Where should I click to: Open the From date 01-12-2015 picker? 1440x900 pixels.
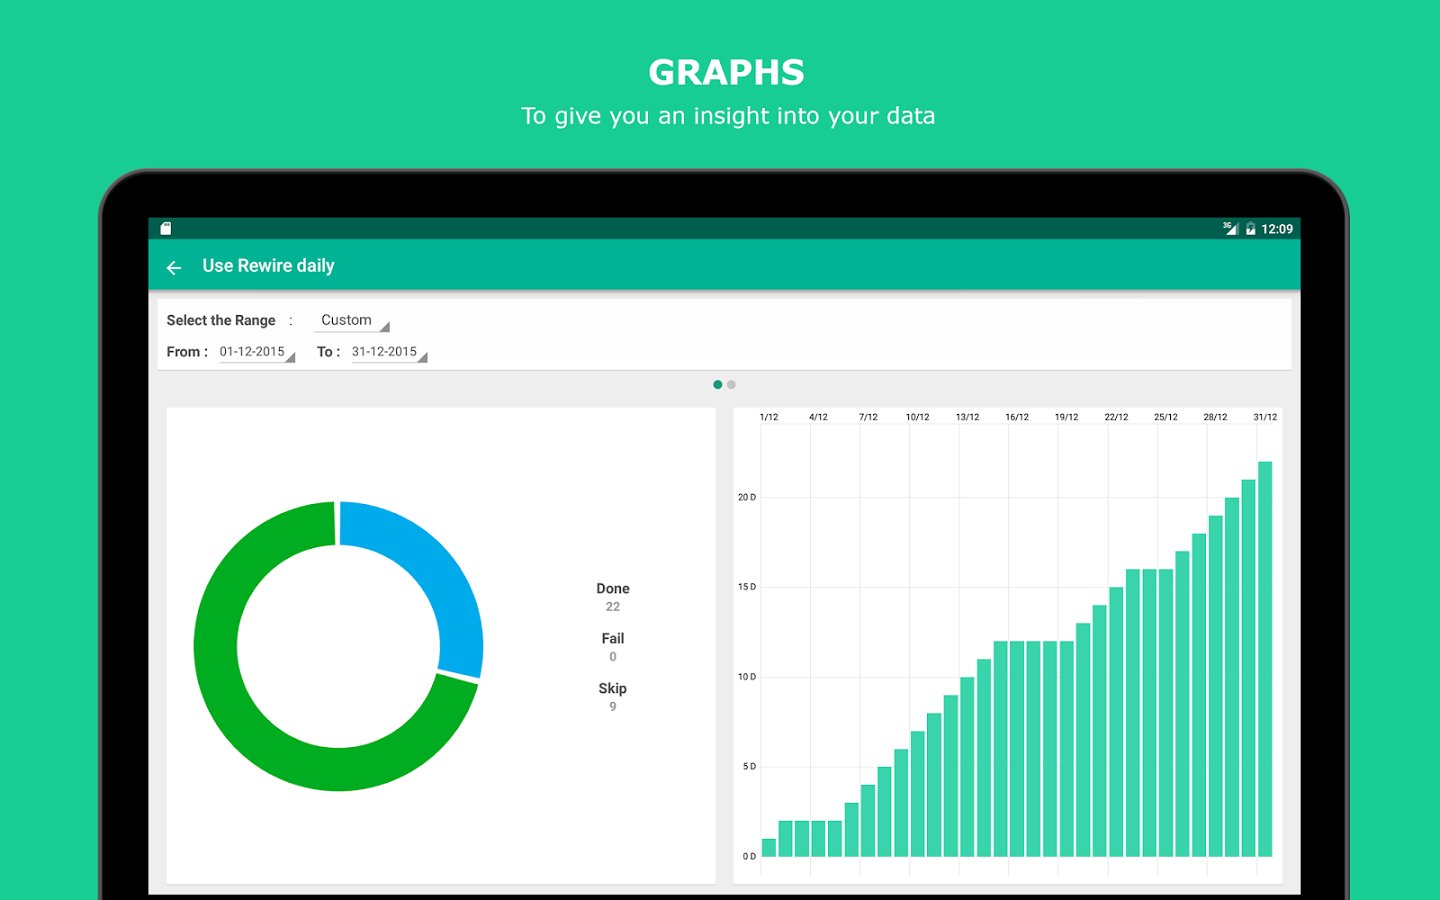[x=256, y=352]
